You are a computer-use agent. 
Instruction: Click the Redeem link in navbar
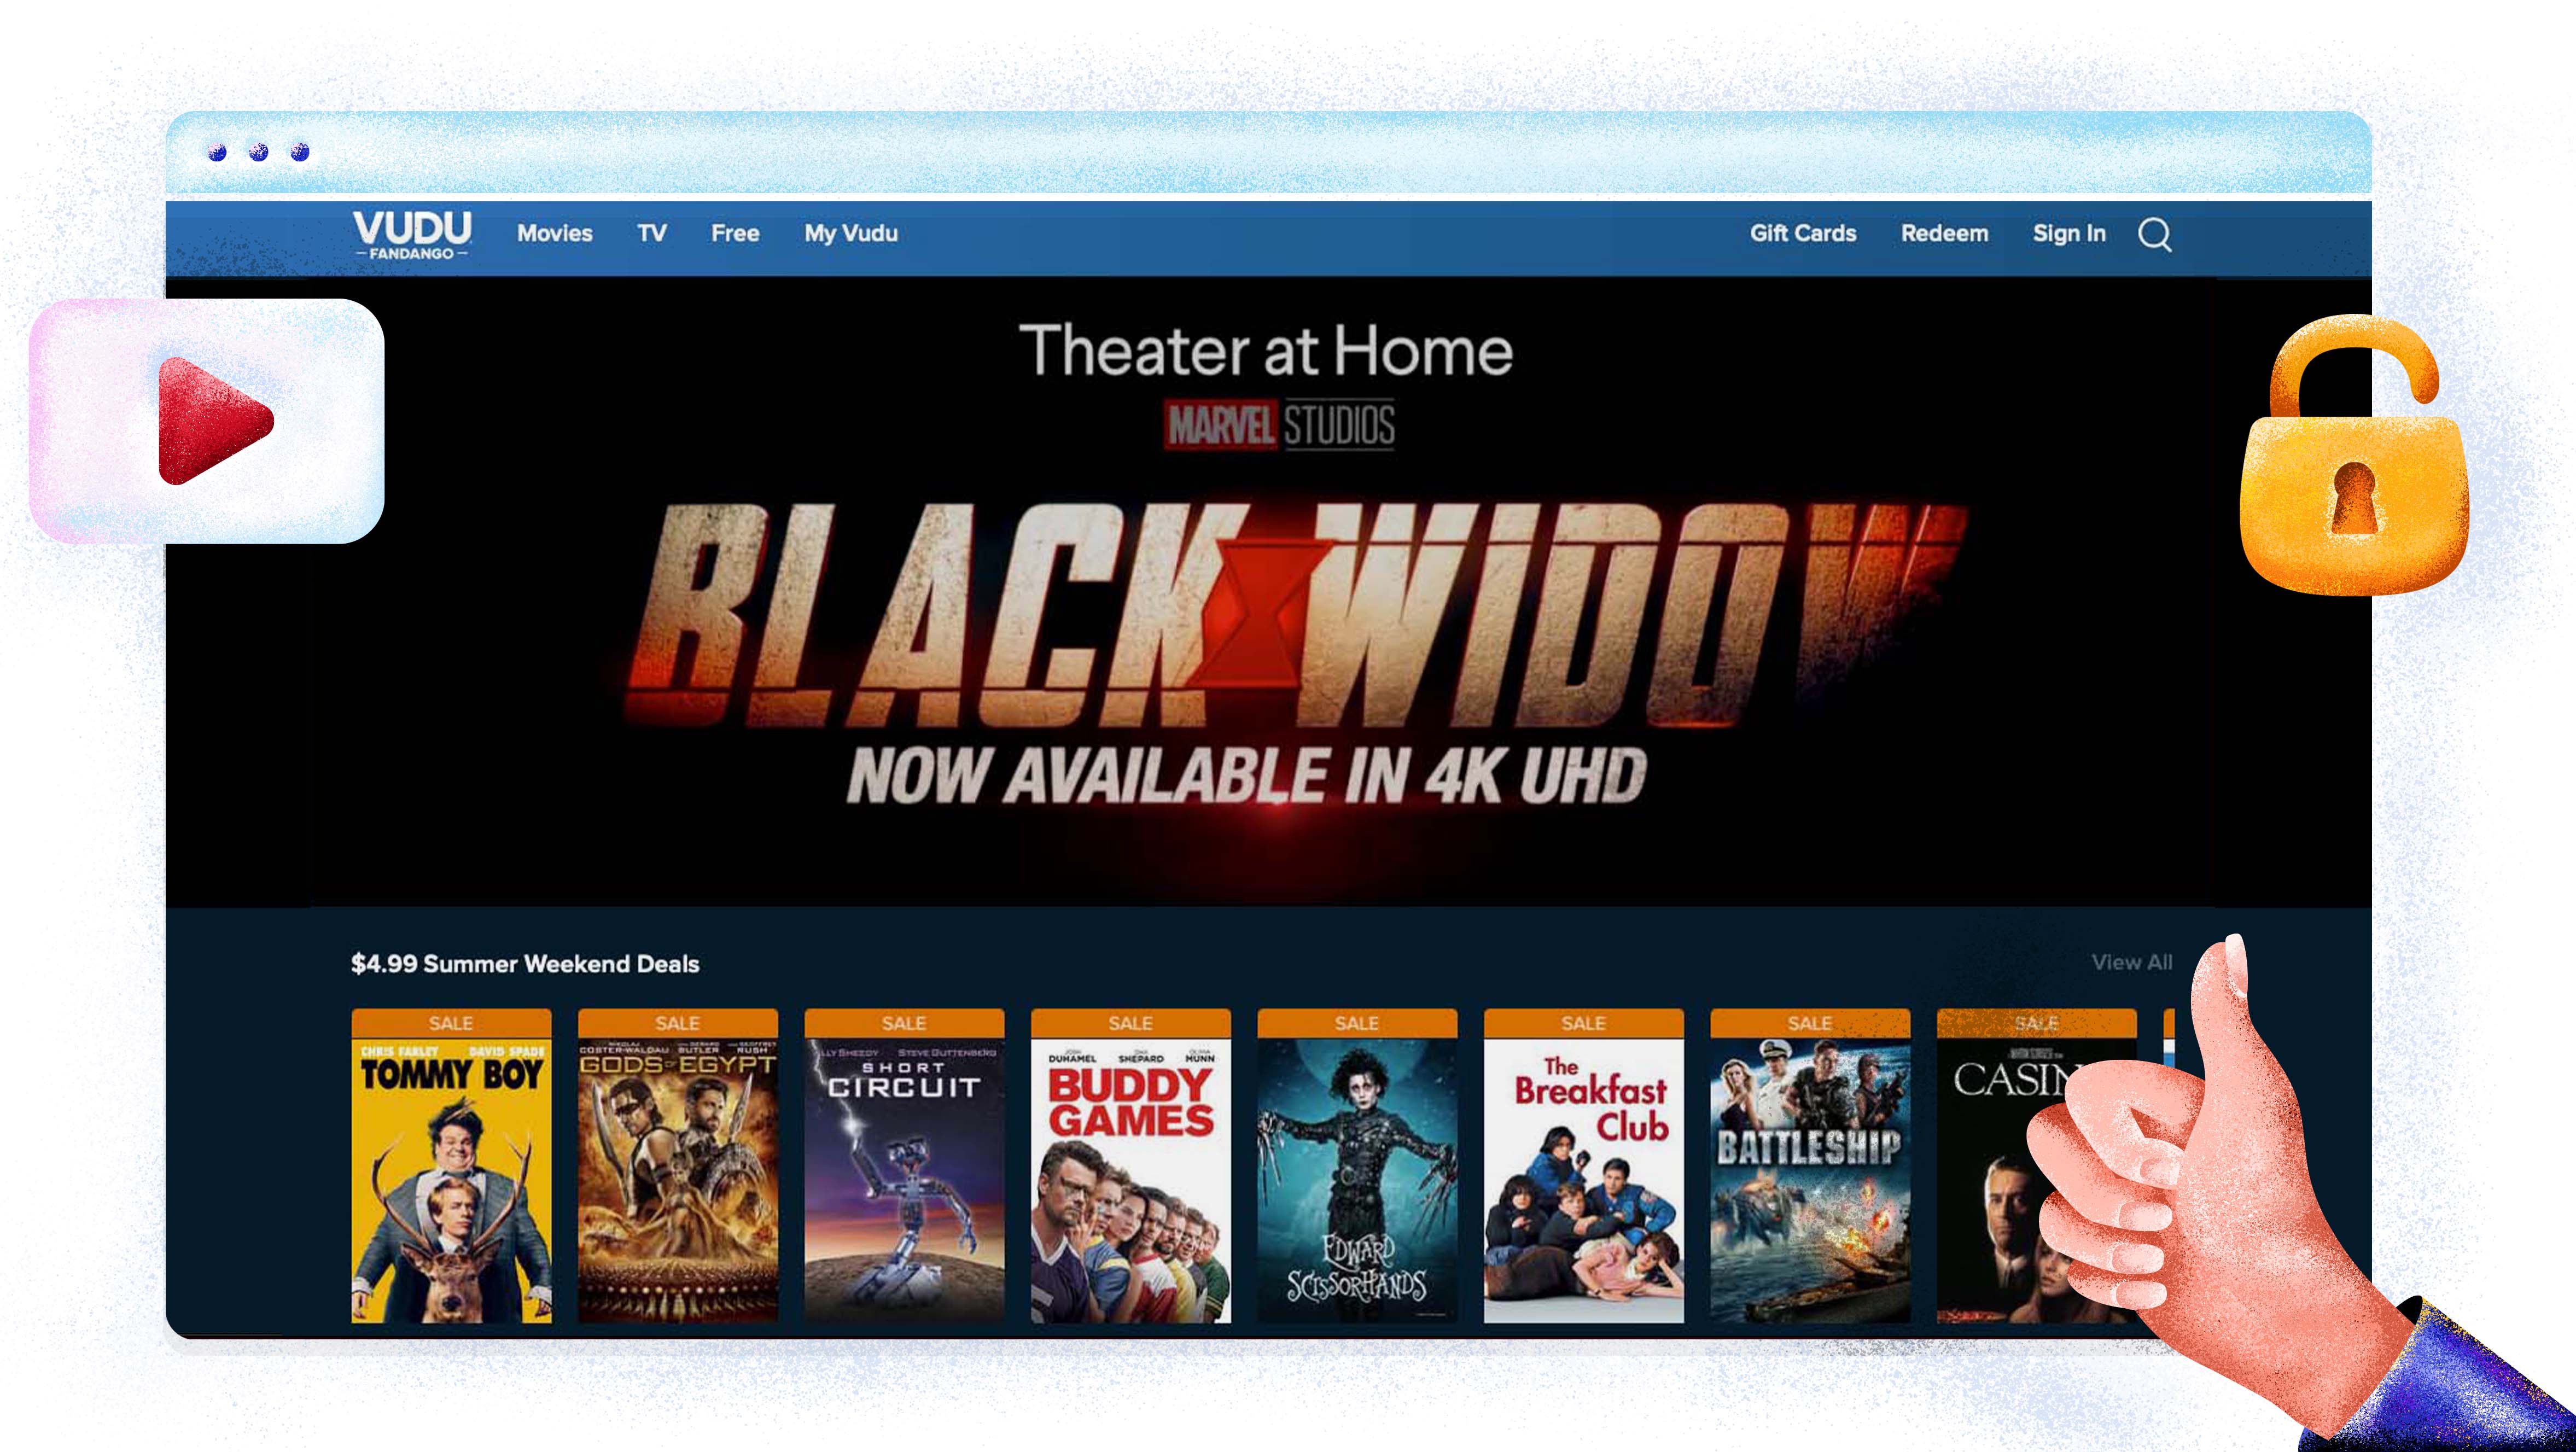[1943, 232]
